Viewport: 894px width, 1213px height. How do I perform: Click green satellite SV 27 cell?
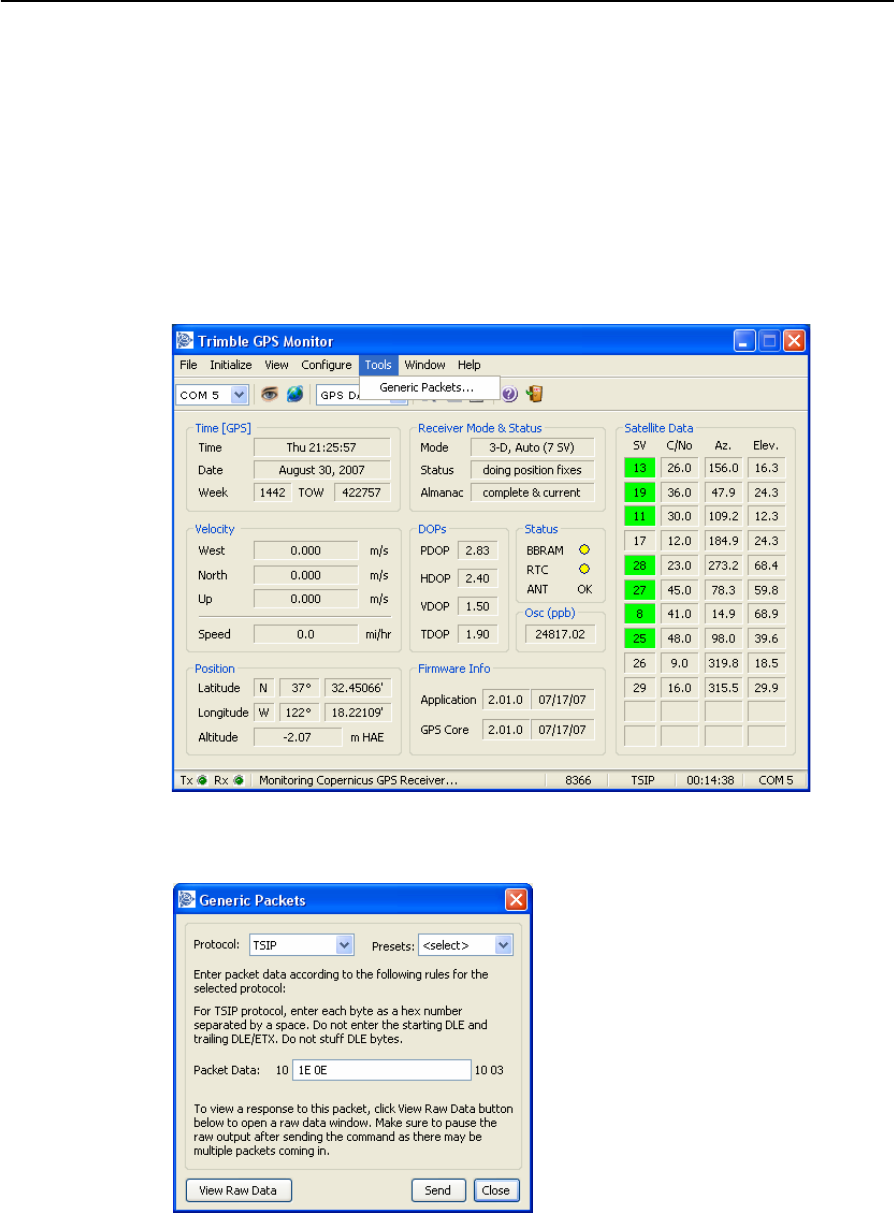tap(639, 589)
